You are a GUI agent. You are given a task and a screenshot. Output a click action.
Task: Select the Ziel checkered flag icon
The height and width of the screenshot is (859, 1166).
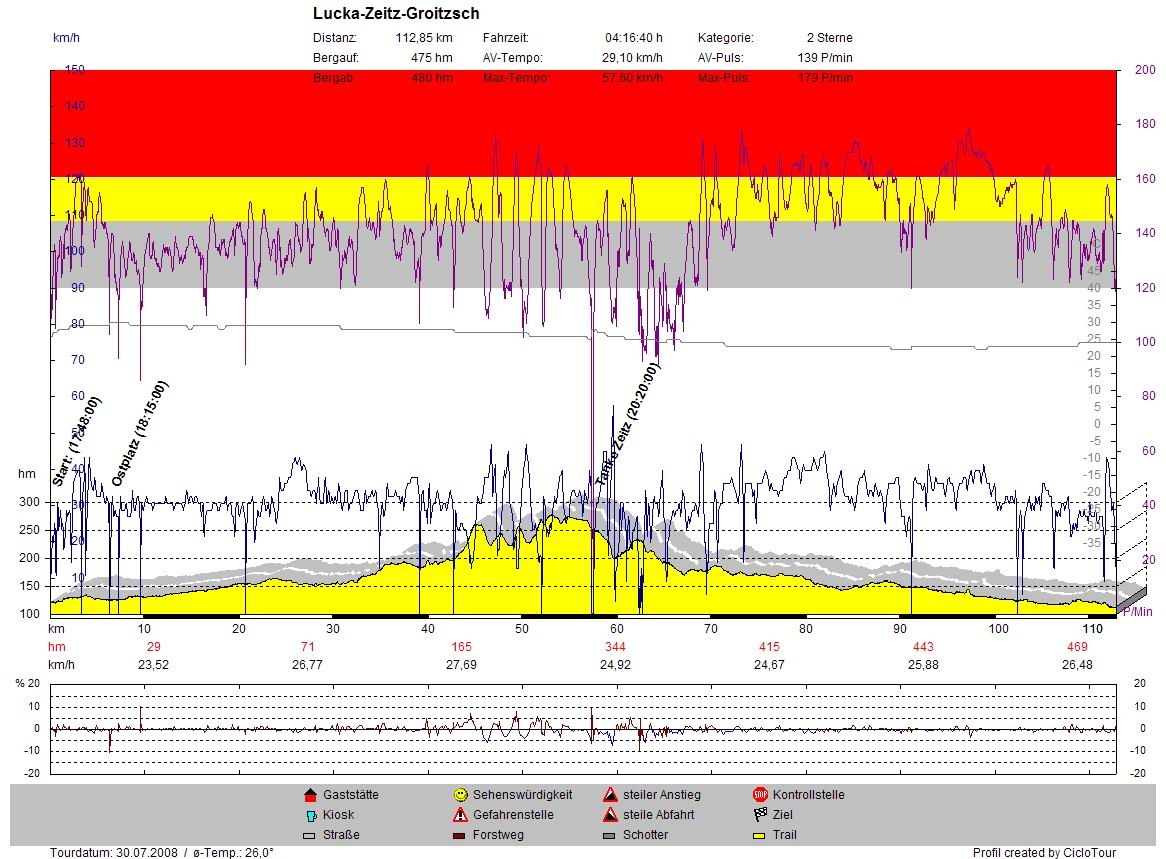point(760,815)
